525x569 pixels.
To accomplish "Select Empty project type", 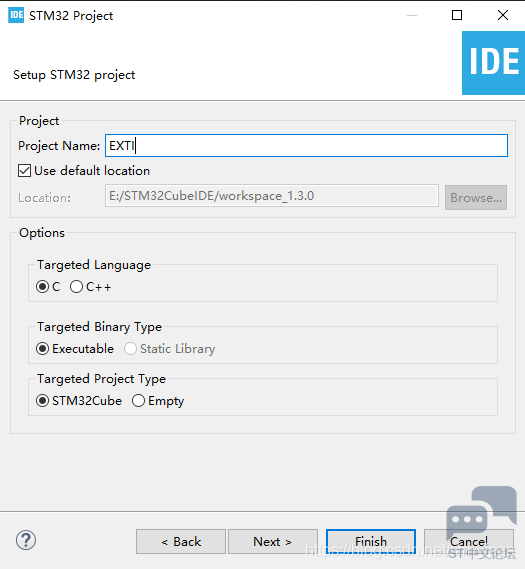I will point(138,401).
